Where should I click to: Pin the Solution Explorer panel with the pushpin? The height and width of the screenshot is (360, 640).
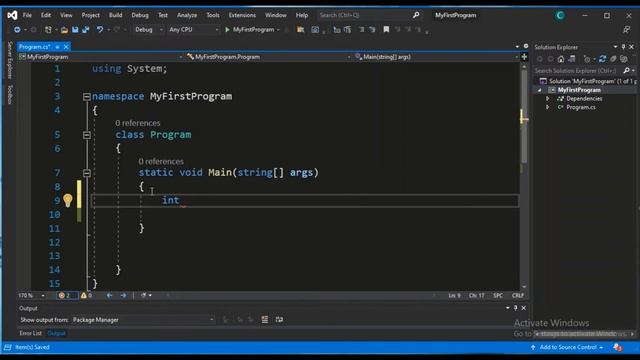click(623, 47)
